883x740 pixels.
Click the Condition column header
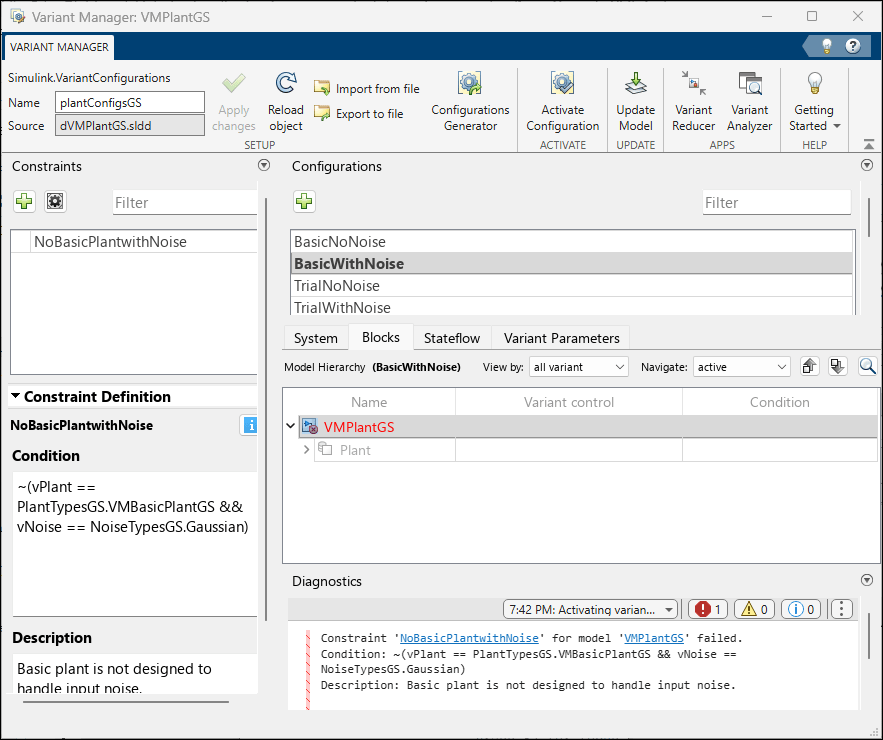point(779,402)
